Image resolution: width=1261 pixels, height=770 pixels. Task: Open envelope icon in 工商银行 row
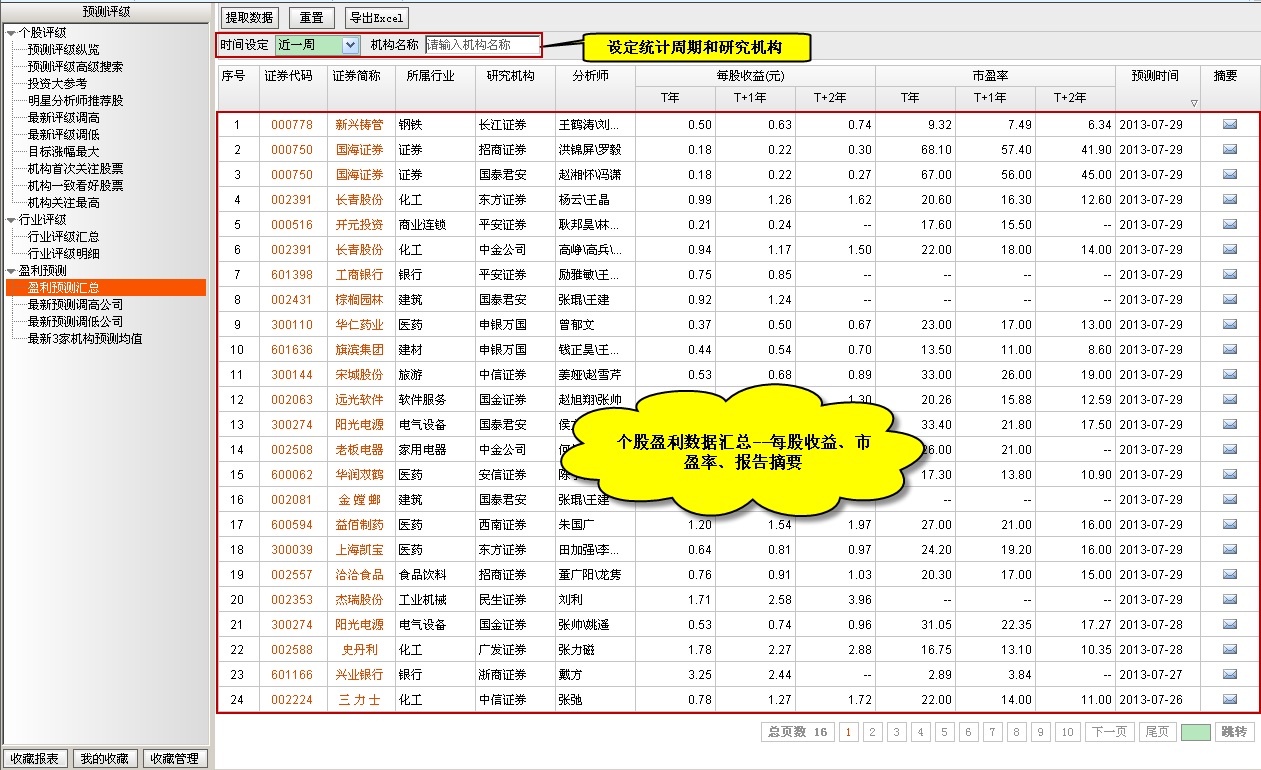coord(1229,275)
